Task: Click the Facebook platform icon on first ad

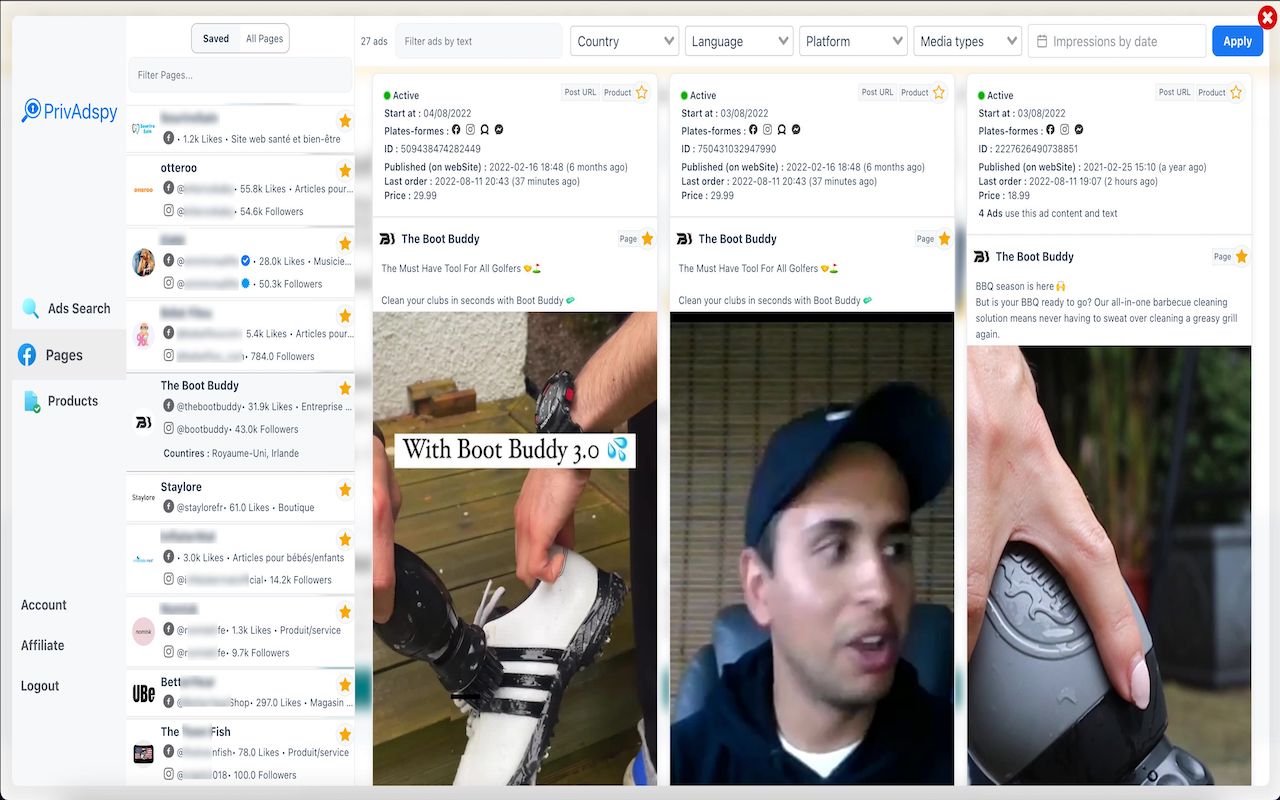Action: tap(456, 130)
